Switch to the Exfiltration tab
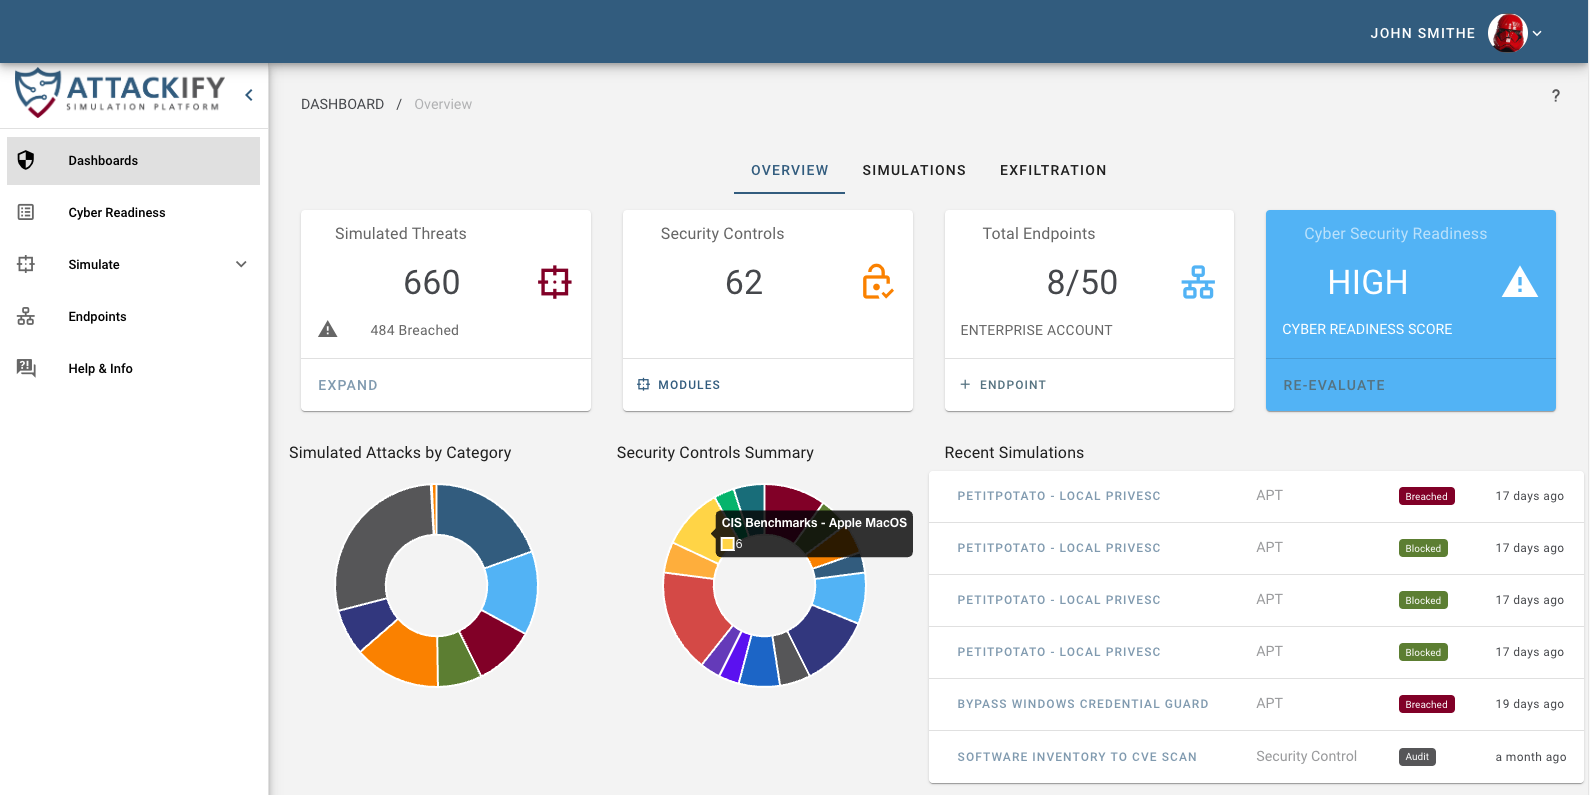The width and height of the screenshot is (1590, 795). pos(1053,170)
